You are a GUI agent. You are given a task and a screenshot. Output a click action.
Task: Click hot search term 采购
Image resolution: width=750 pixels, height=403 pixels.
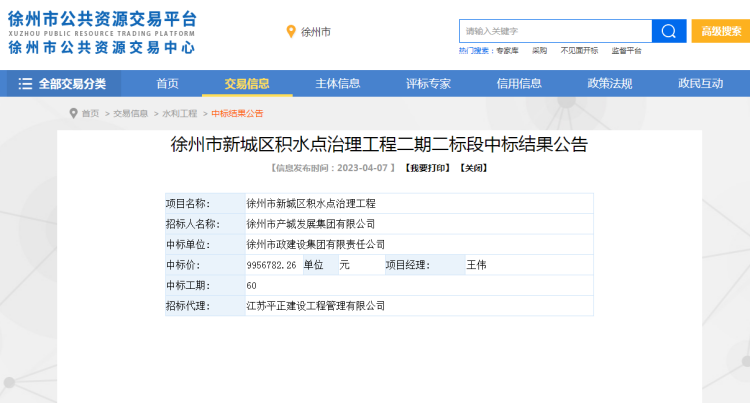click(540, 51)
